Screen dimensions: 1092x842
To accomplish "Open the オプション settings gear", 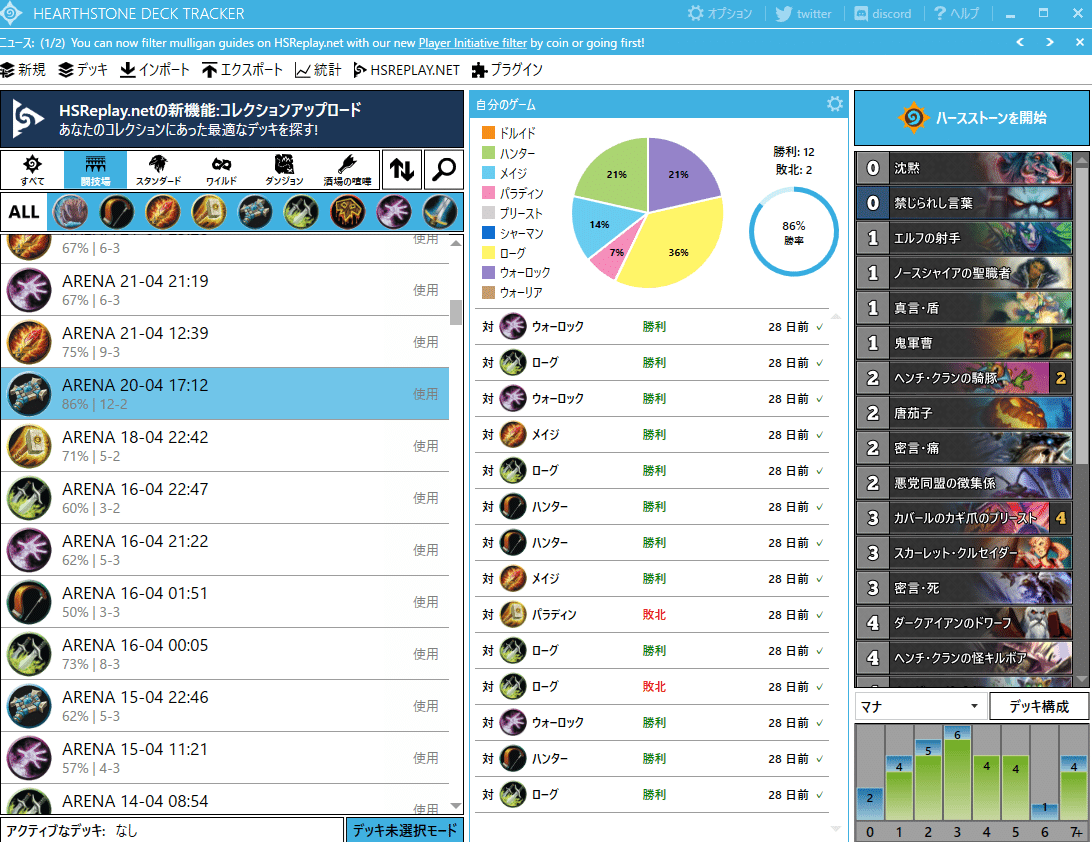I will coord(719,13).
